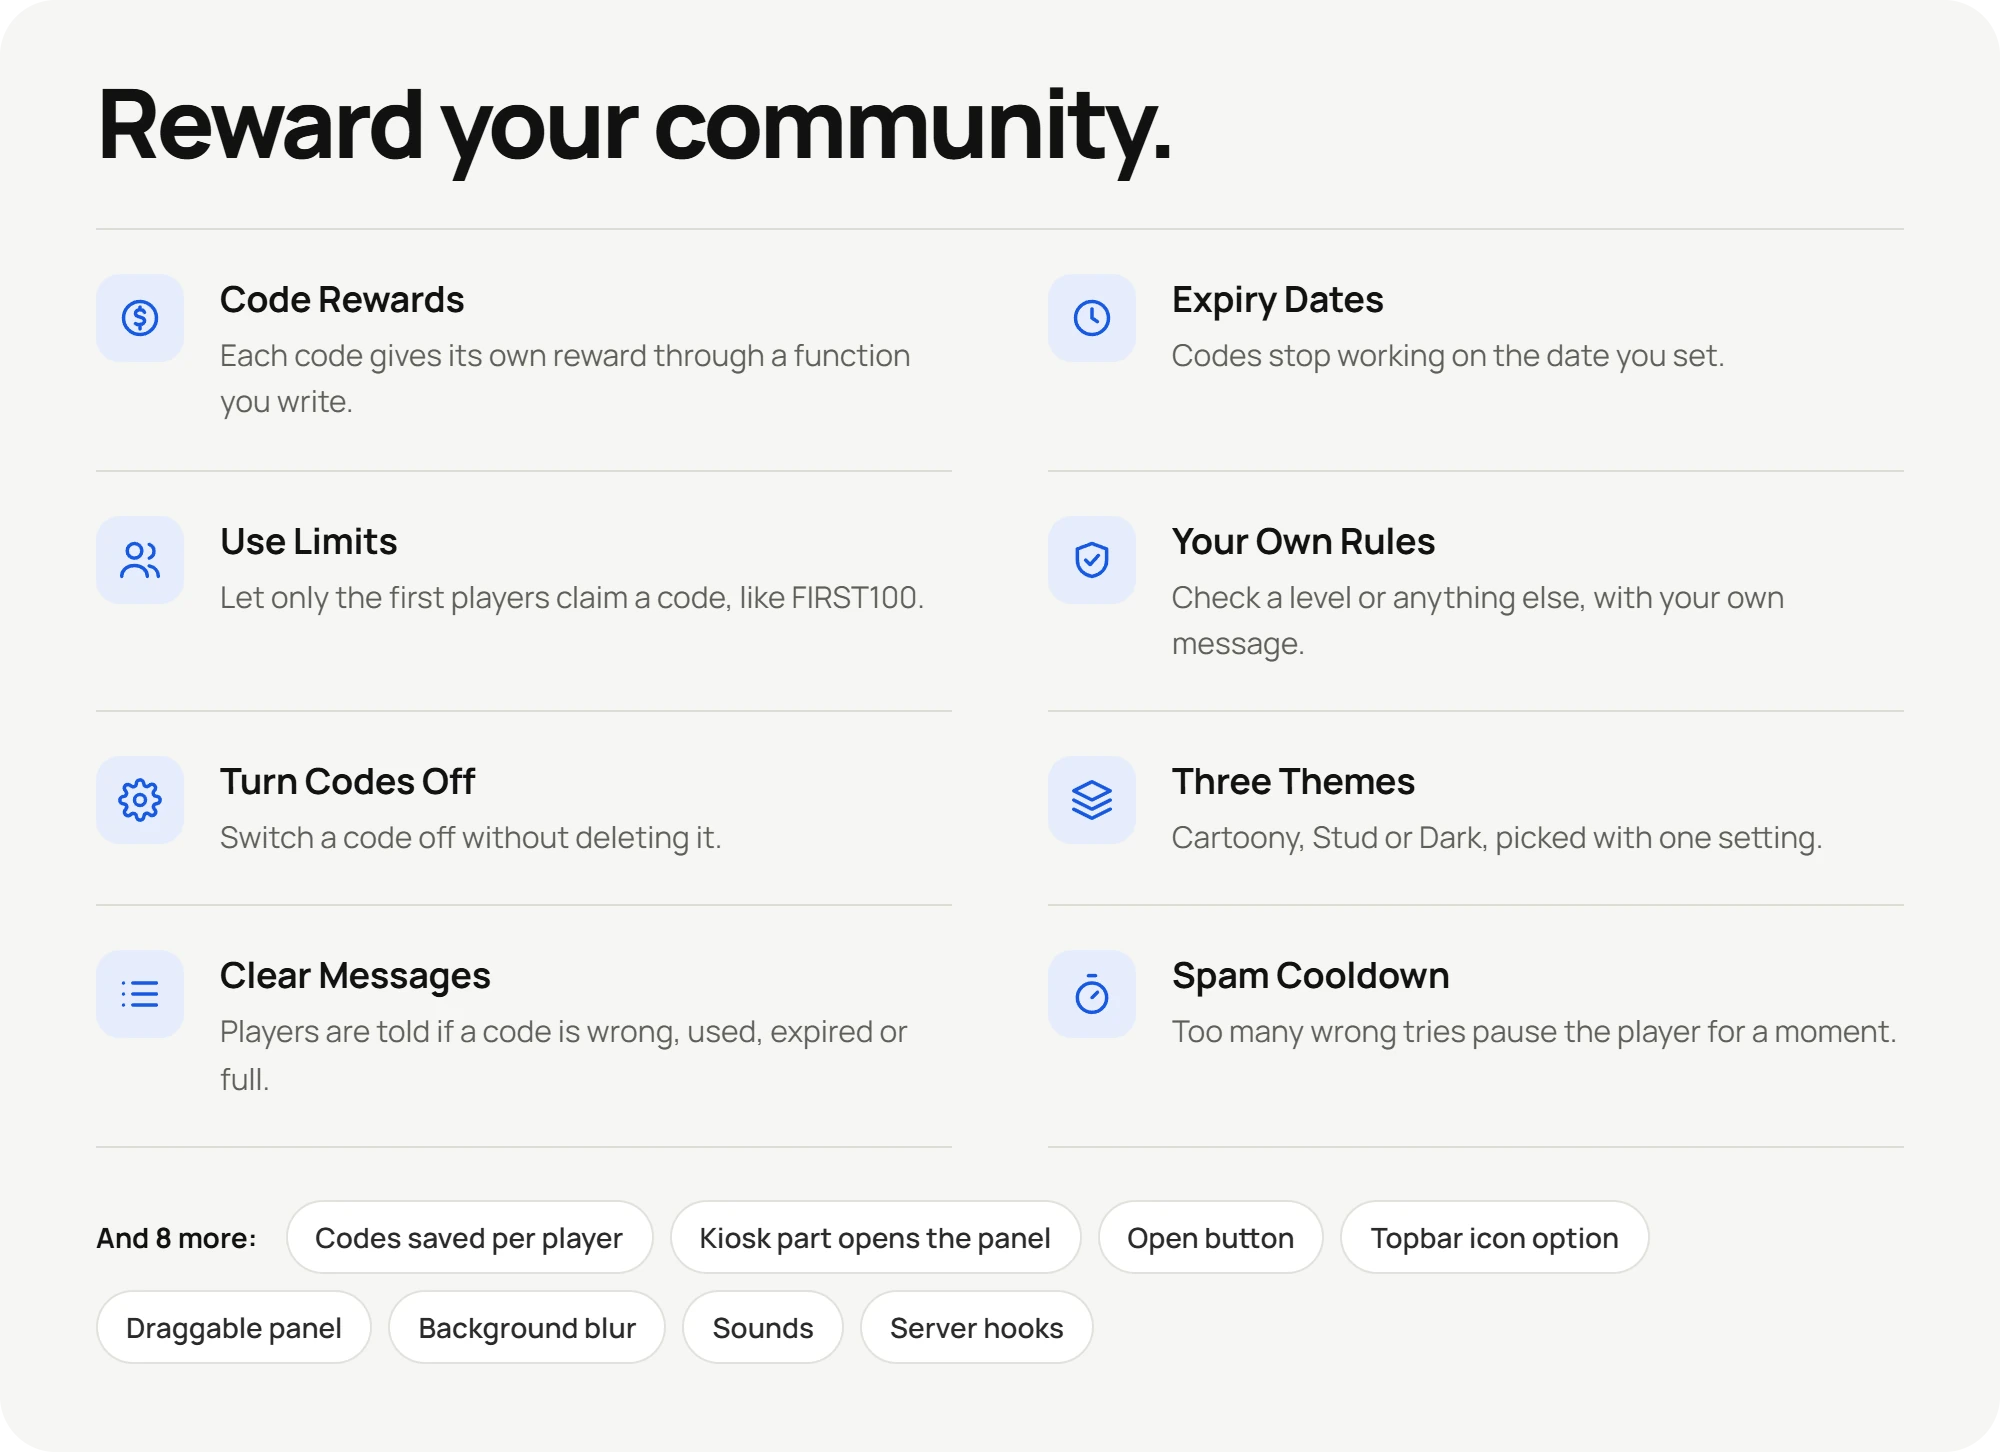This screenshot has height=1452, width=2000.
Task: Click the layers icon for Three Themes
Action: click(1092, 800)
